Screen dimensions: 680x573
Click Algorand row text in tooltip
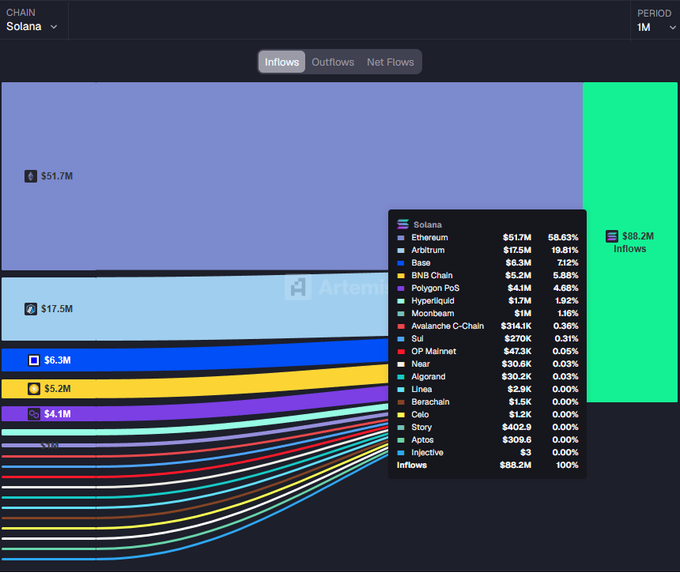(428, 377)
